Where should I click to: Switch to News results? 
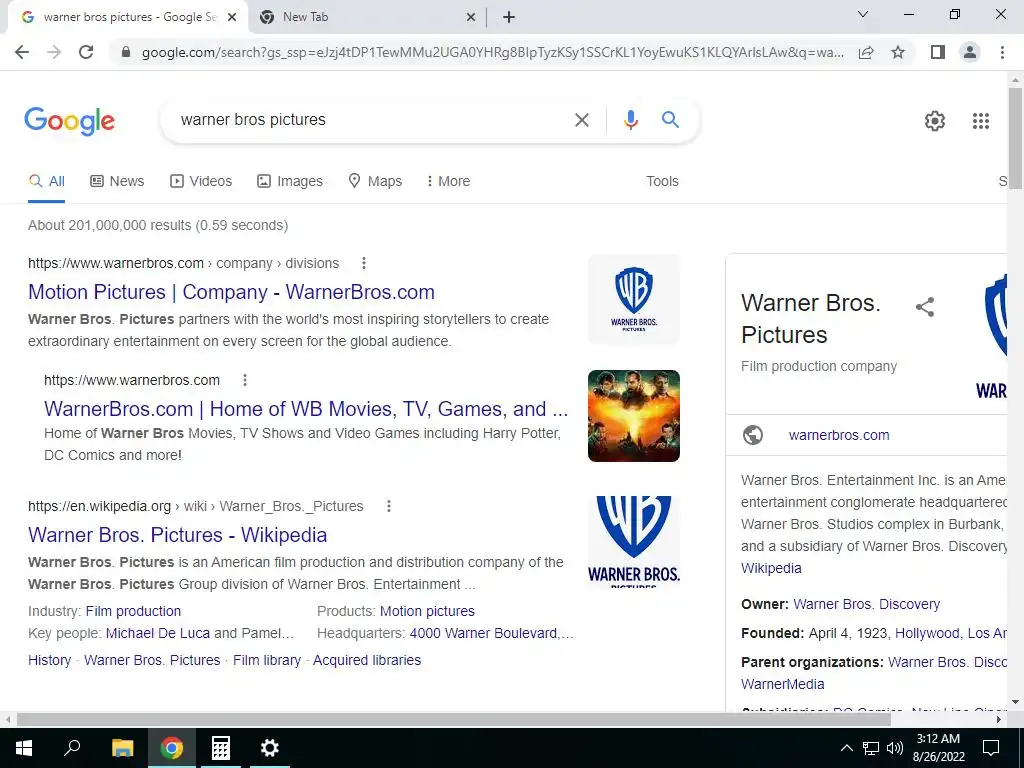coord(117,181)
